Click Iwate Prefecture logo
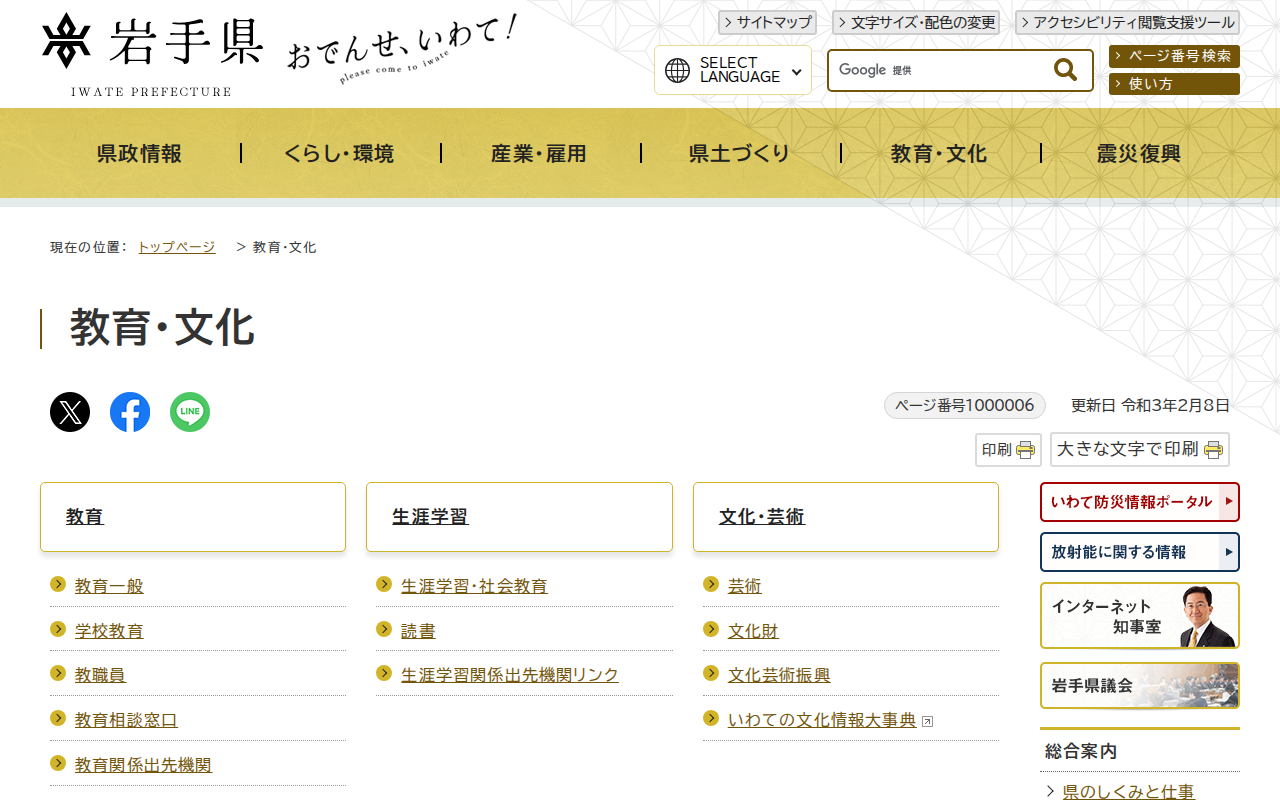Image resolution: width=1280 pixels, height=800 pixels. 152,55
